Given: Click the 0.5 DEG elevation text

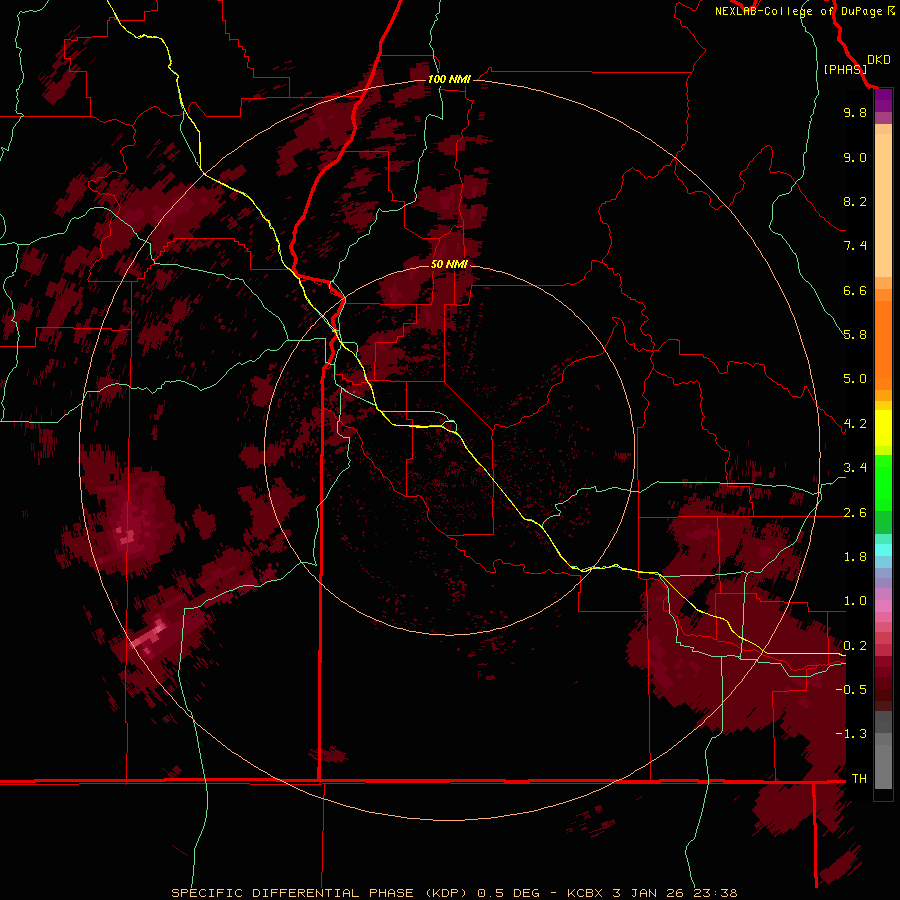Looking at the screenshot, I should pos(509,893).
